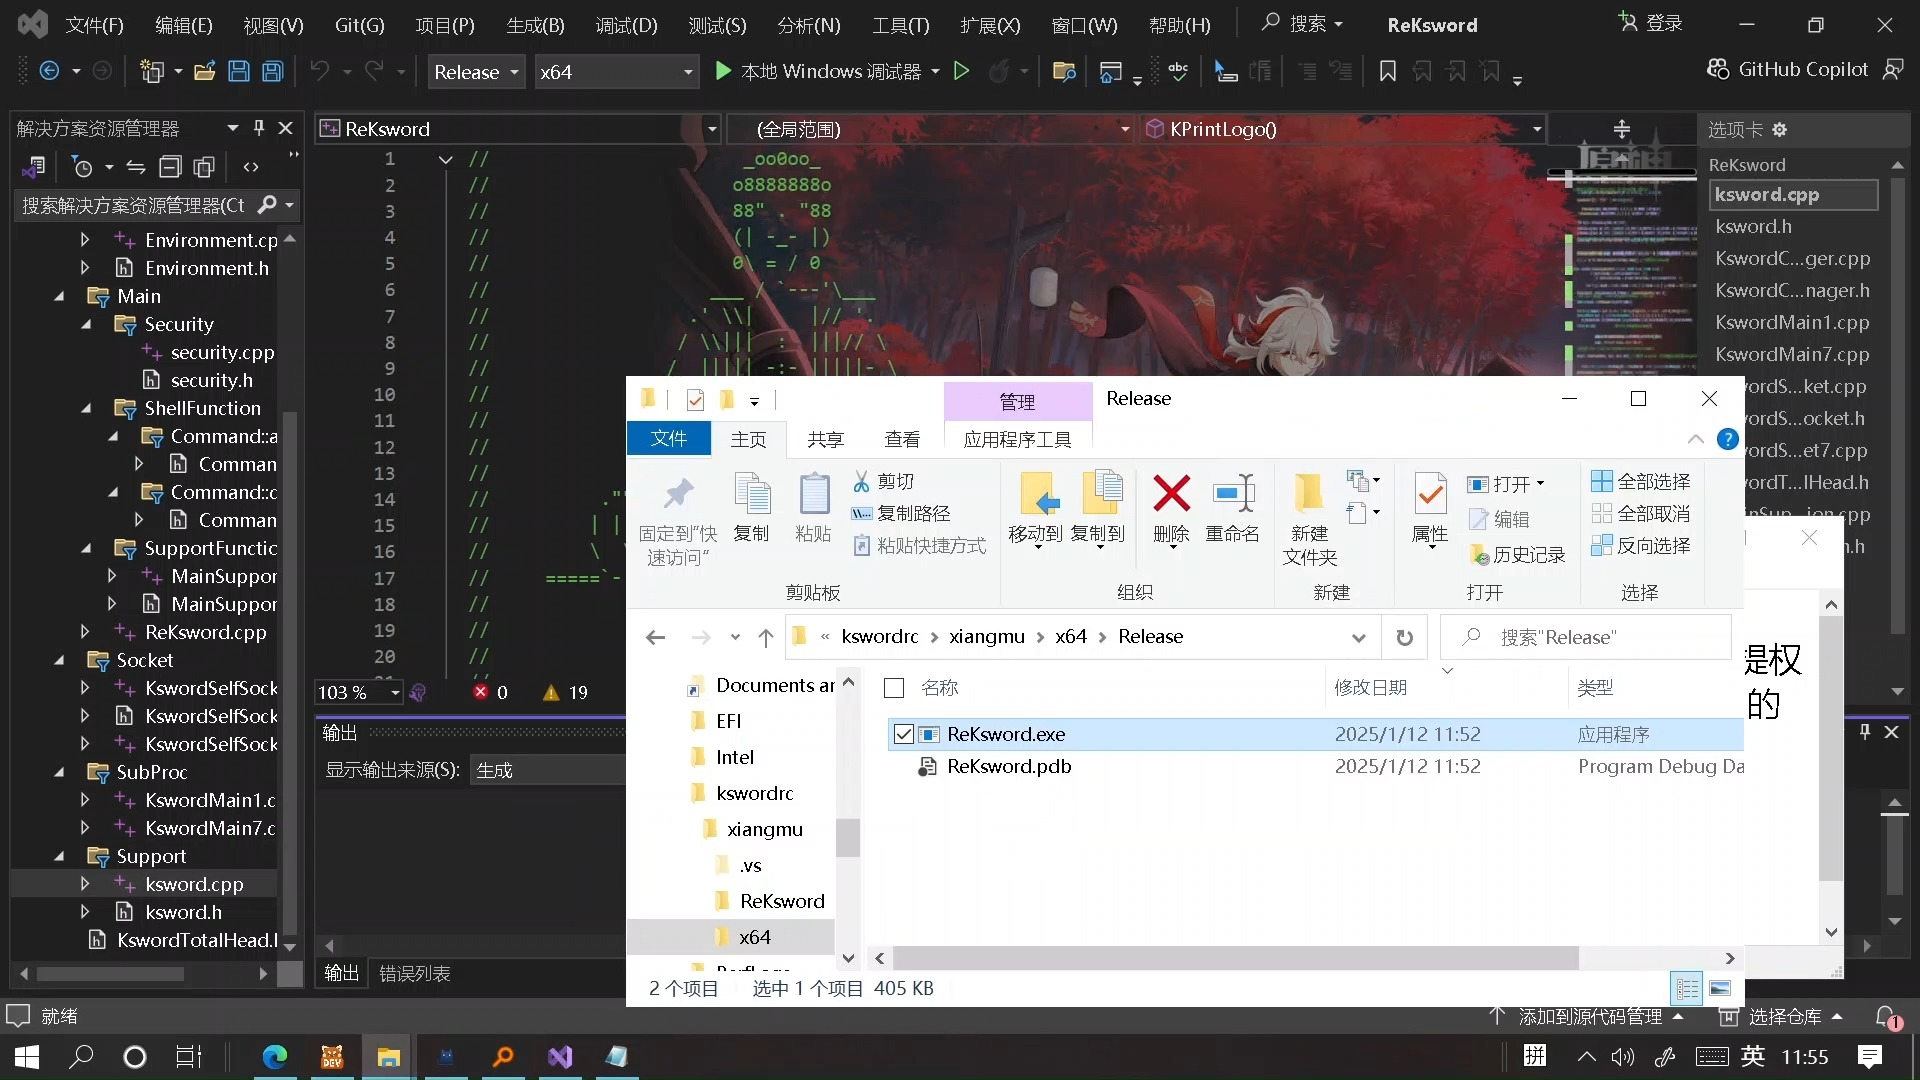Click Save All icon in Visual Studio toolbar
Screen dimensions: 1920x1080
point(272,71)
